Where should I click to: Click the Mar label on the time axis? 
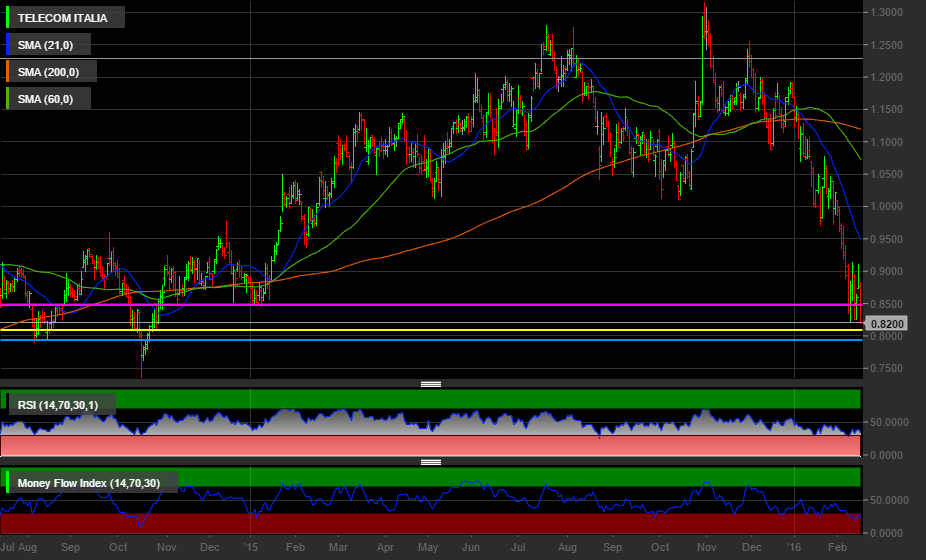coord(338,547)
